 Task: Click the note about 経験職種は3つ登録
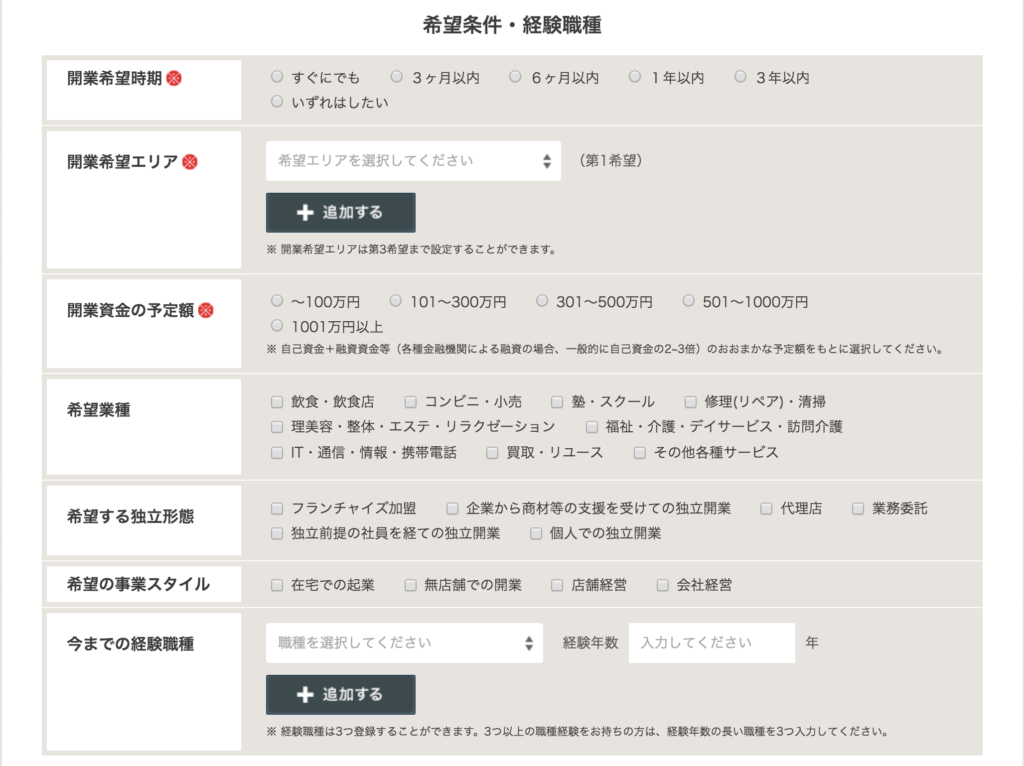tap(577, 731)
